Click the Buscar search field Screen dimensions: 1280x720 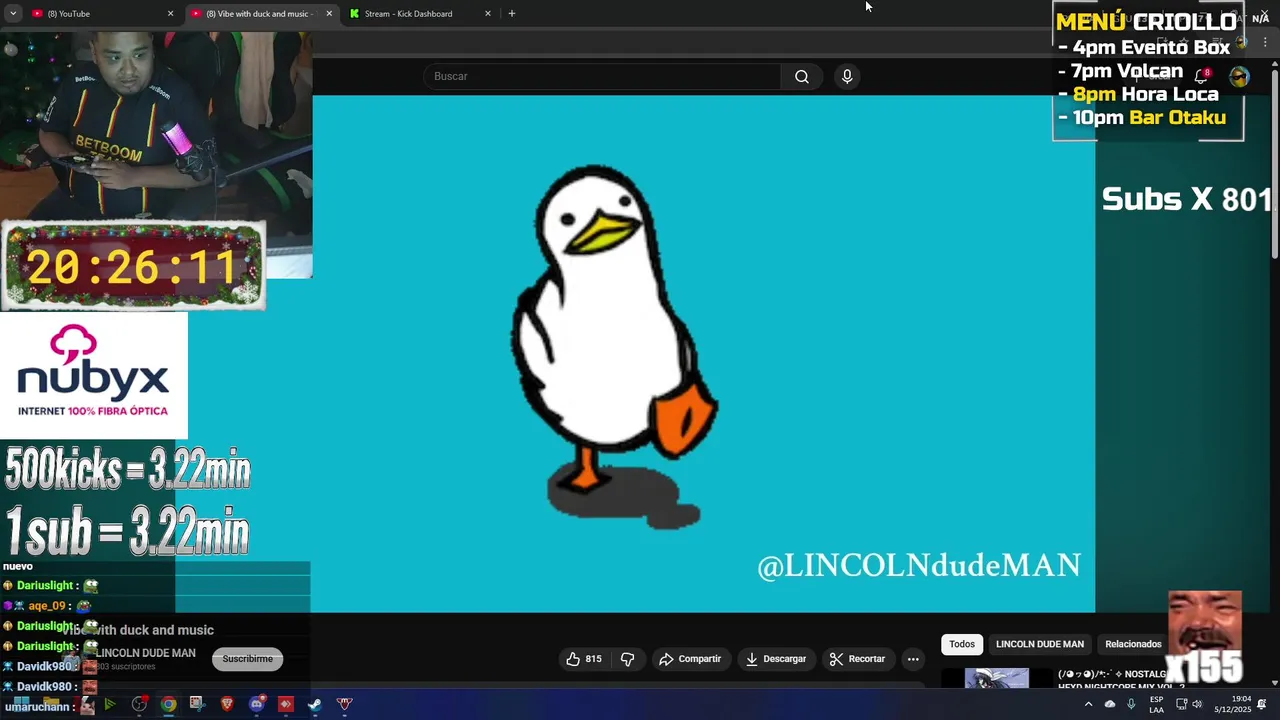[x=602, y=77]
